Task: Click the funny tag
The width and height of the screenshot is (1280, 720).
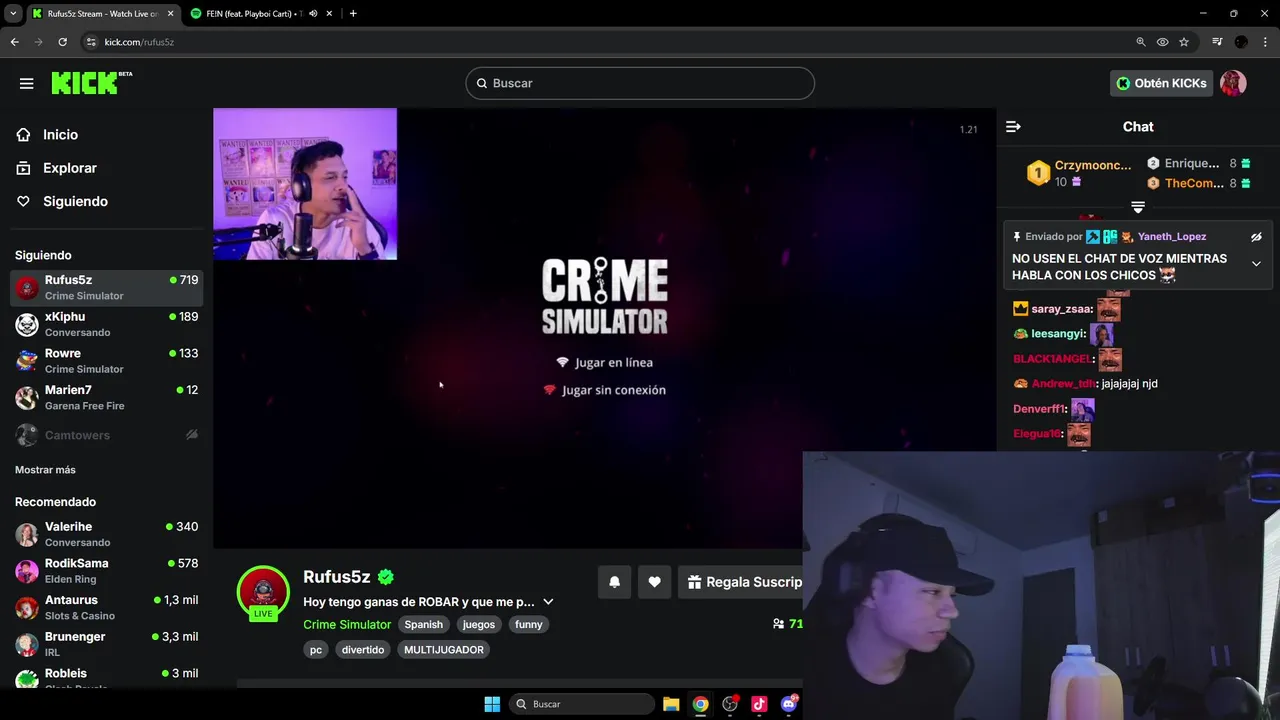Action: [x=529, y=625]
